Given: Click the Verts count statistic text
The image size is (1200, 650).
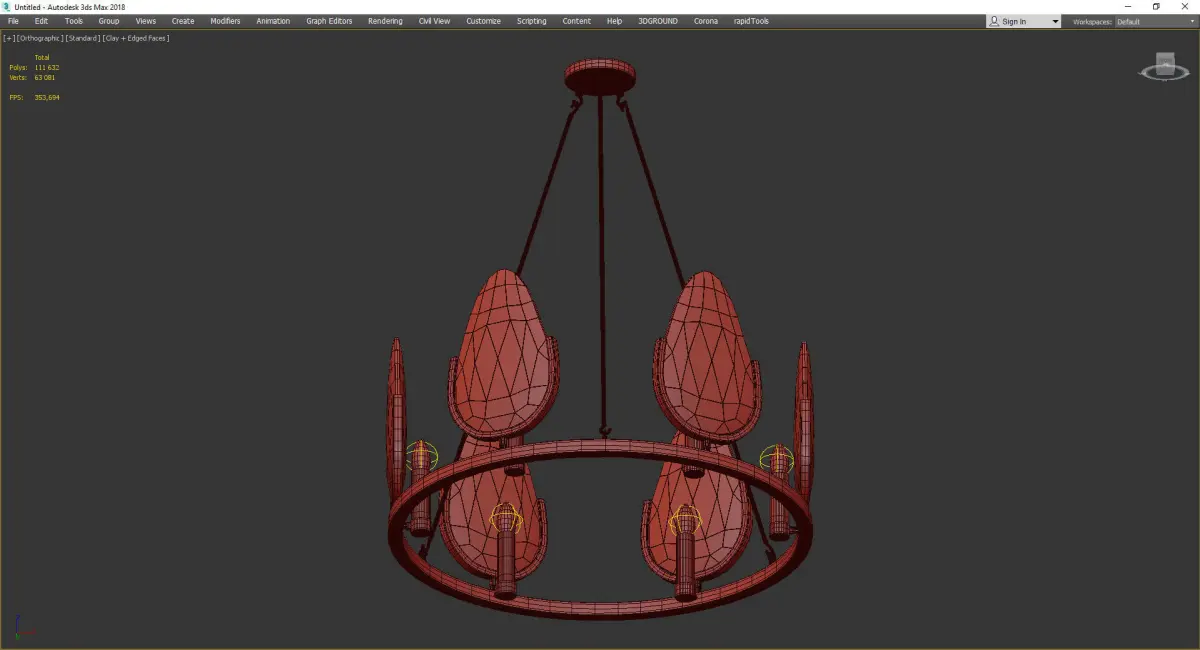Looking at the screenshot, I should [x=33, y=77].
